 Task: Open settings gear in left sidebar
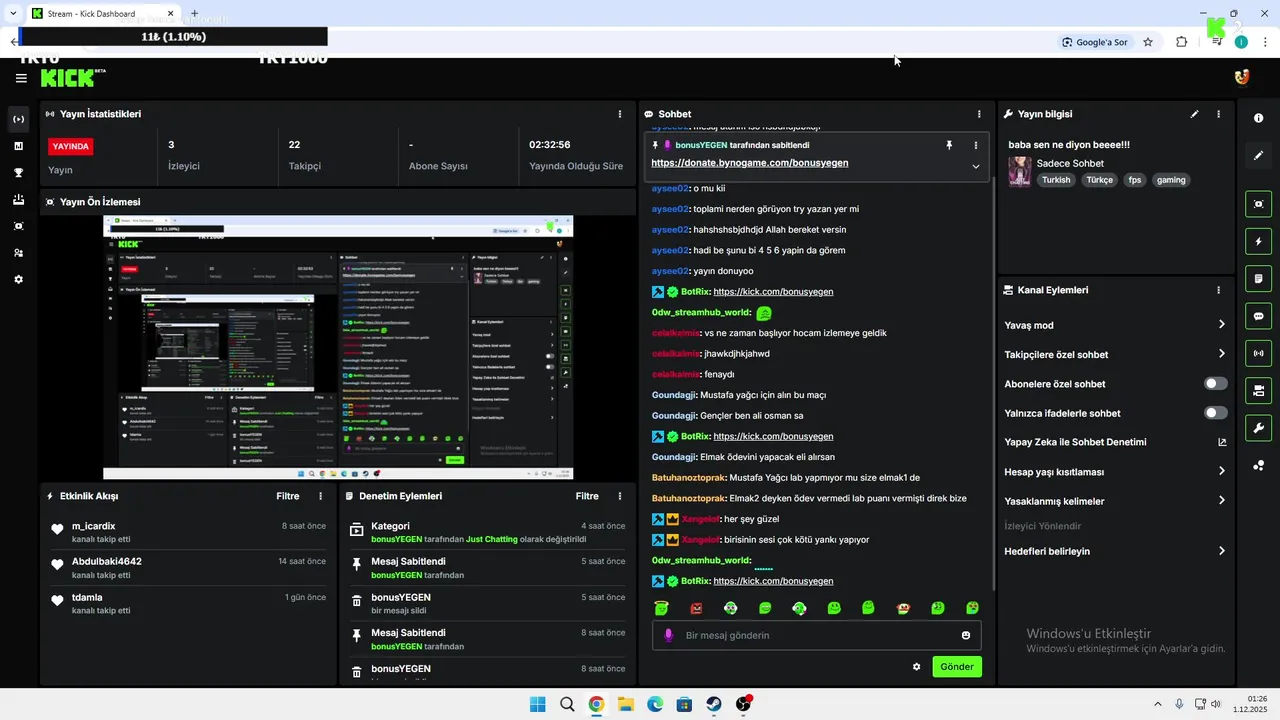[x=18, y=280]
